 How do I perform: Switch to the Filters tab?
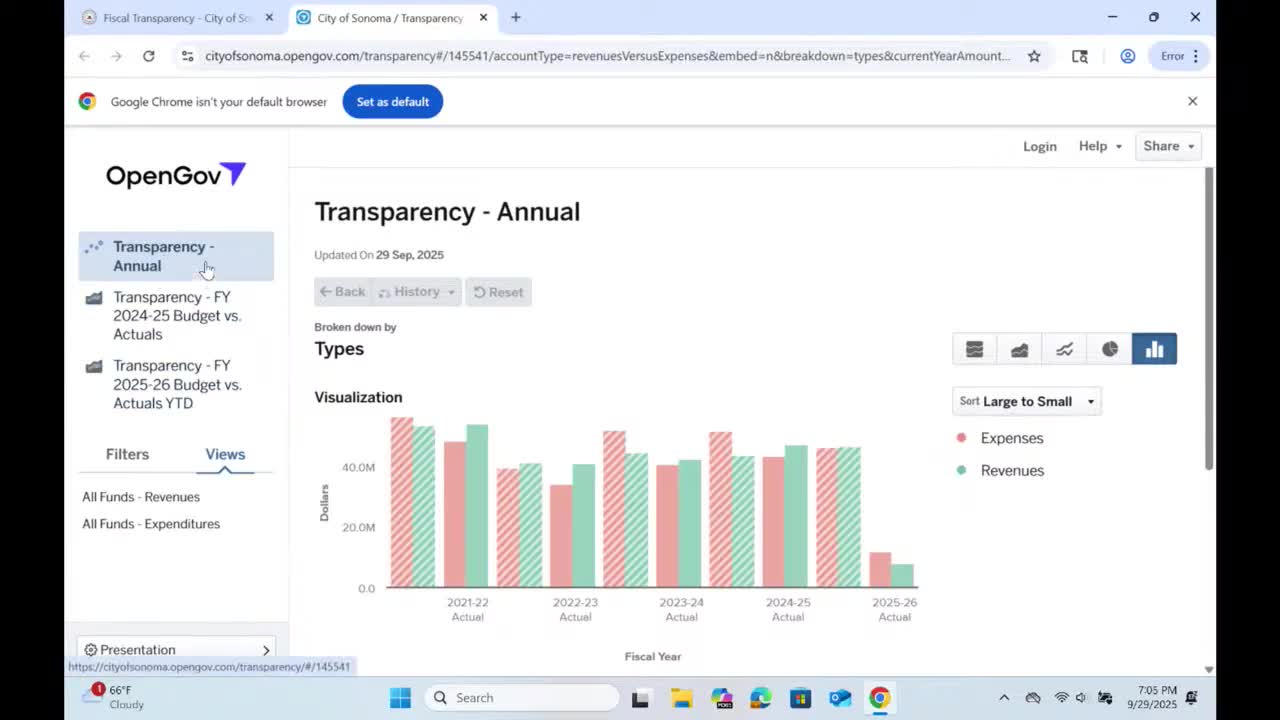click(x=127, y=454)
